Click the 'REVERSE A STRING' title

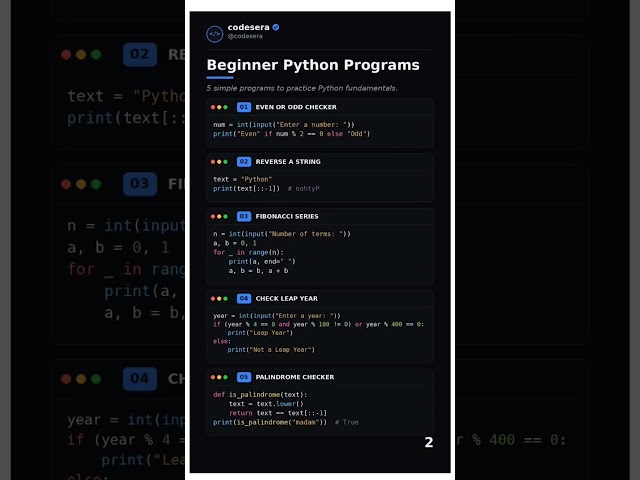288,162
